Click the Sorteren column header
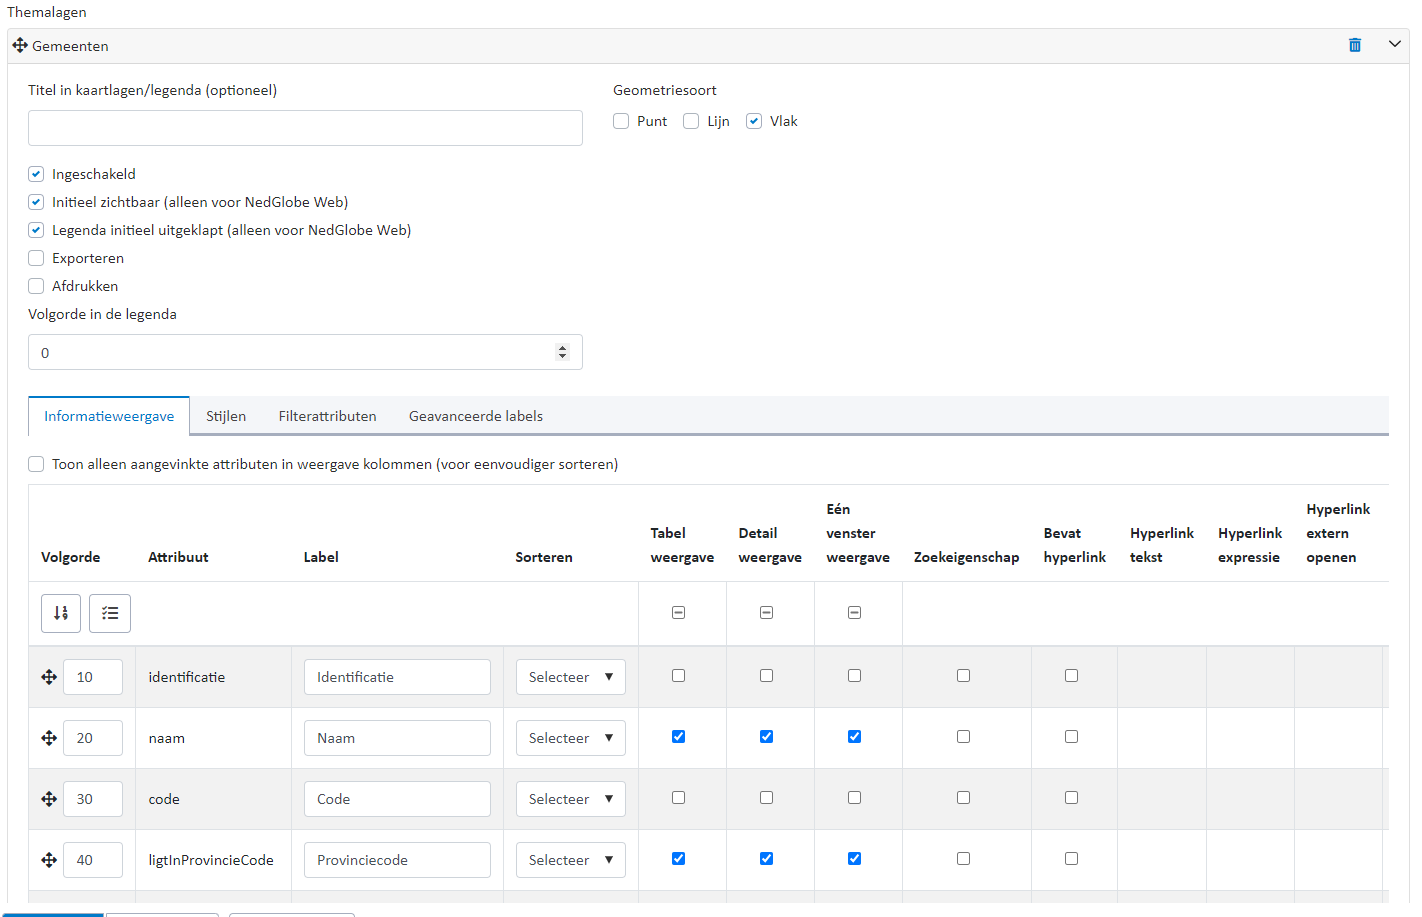 [x=544, y=557]
